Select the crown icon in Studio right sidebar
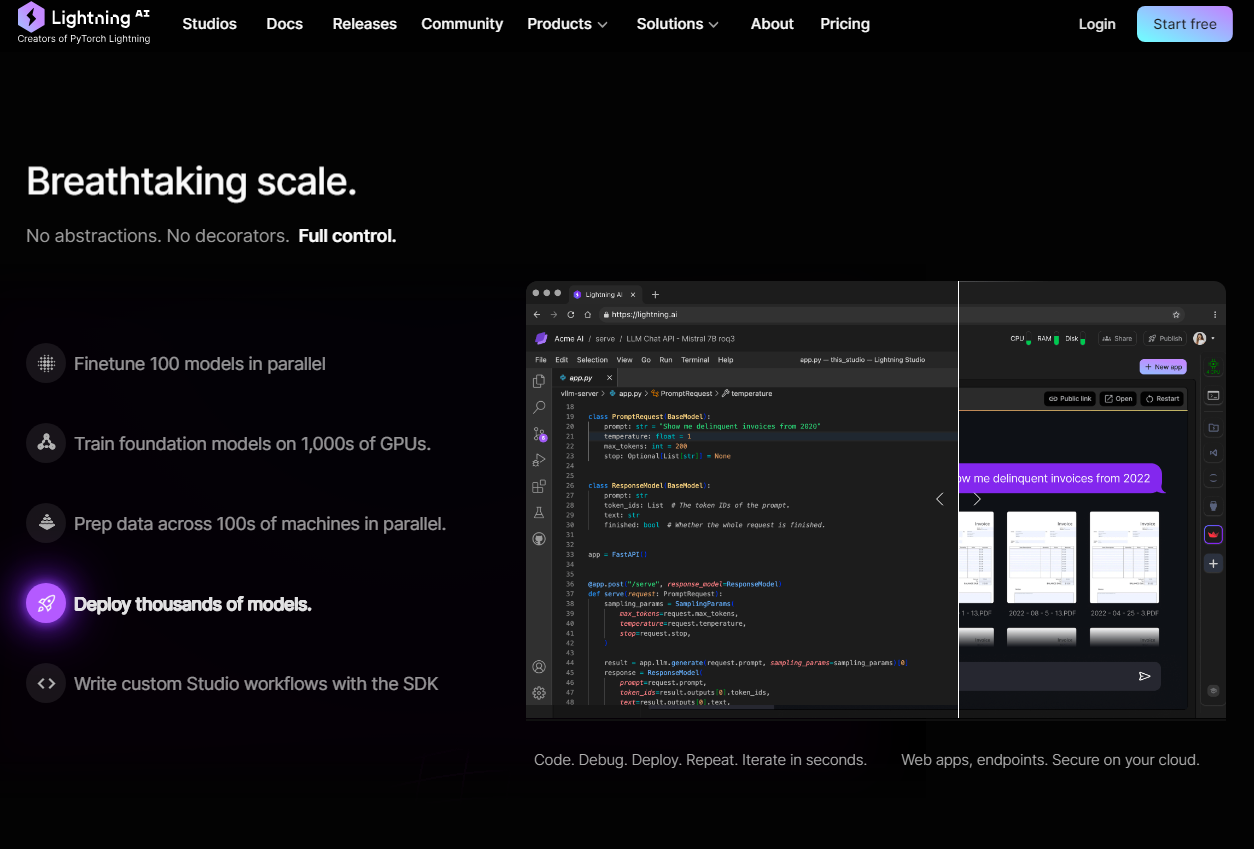Viewport: 1254px width, 849px height. 1213,535
